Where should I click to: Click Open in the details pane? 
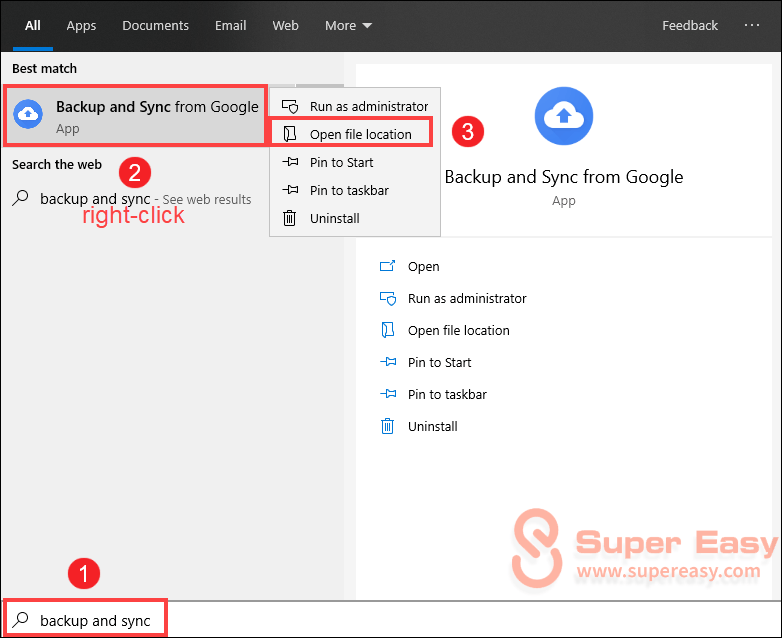click(x=423, y=266)
